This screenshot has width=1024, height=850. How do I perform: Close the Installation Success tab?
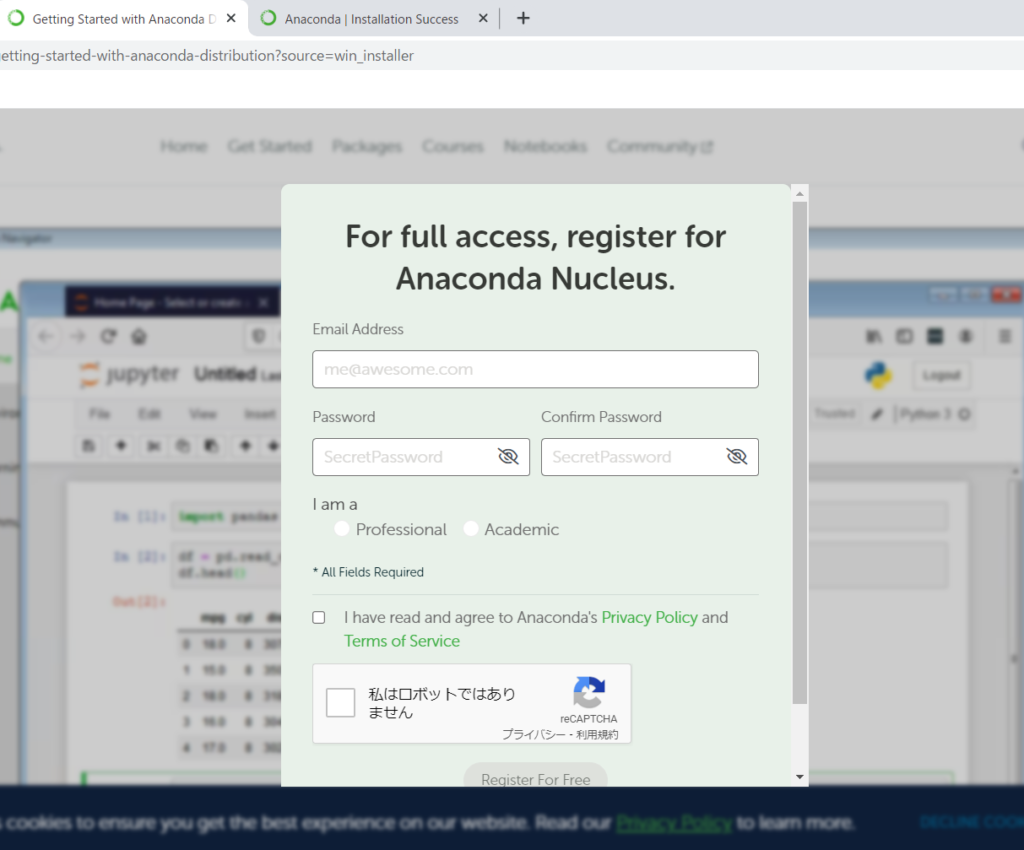click(483, 18)
